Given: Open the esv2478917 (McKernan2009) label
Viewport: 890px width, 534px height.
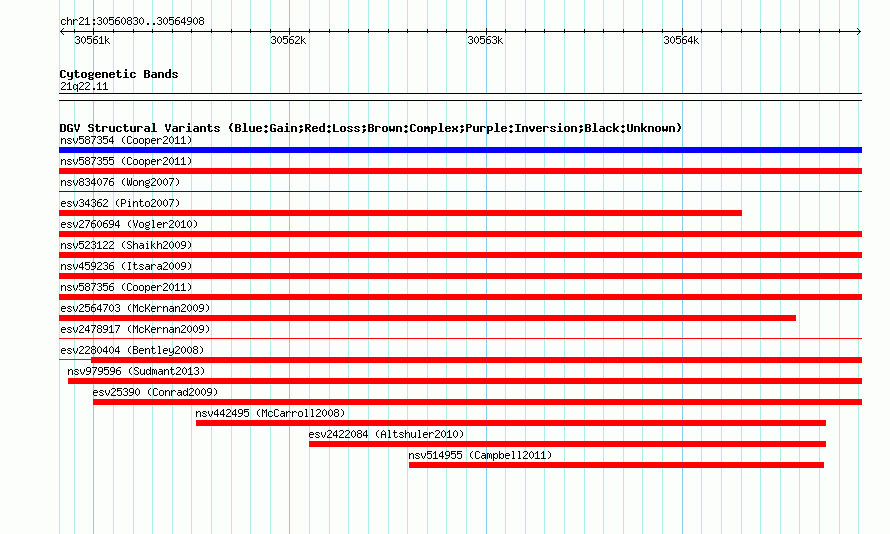Looking at the screenshot, I should pos(135,329).
